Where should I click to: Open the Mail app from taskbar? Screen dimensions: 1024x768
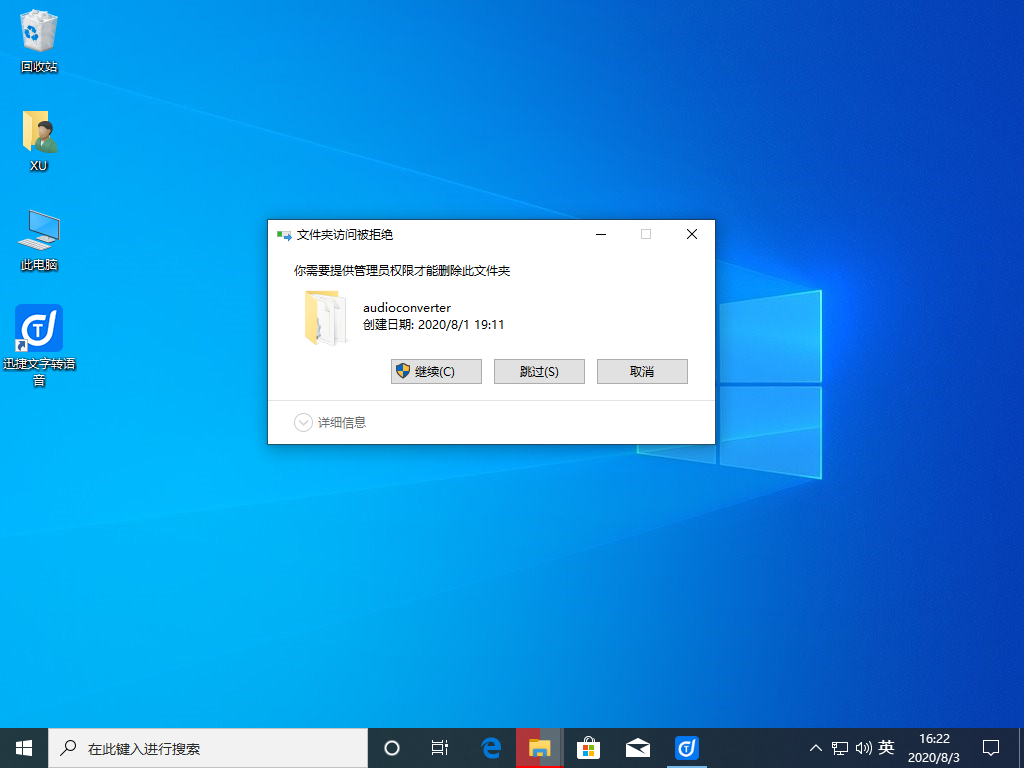[638, 747]
